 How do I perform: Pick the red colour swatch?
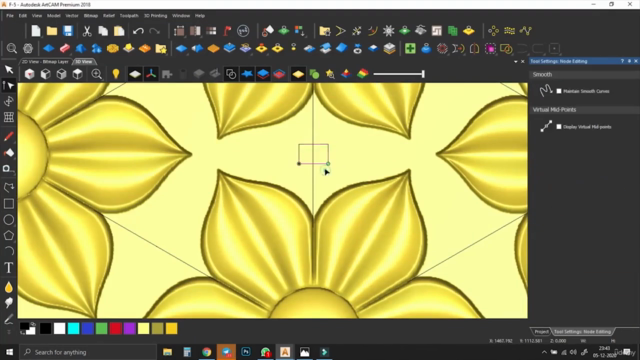[x=116, y=329]
